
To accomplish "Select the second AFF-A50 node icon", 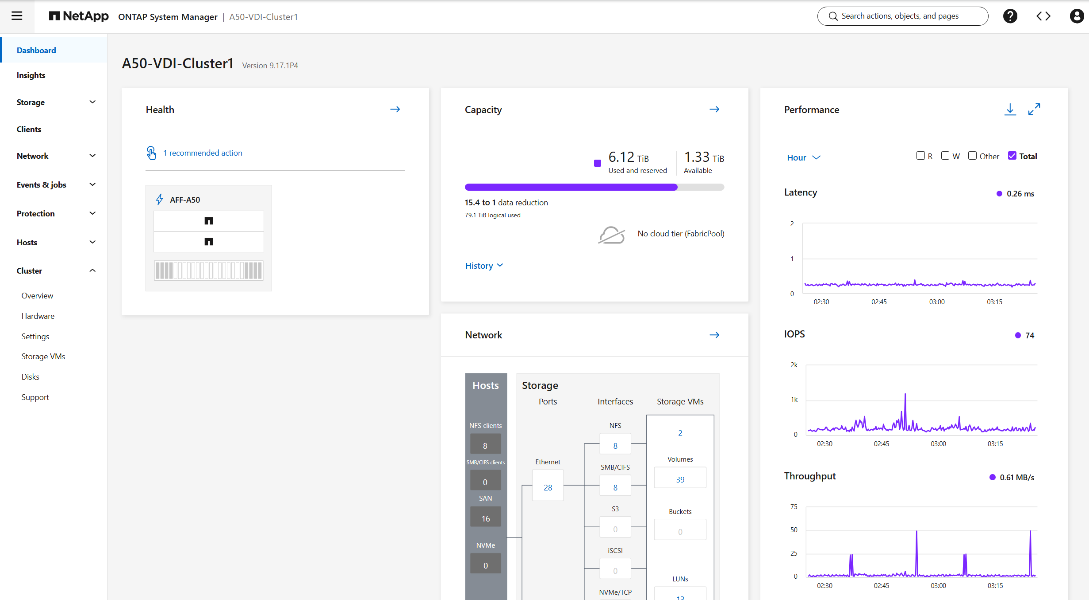I will [x=208, y=242].
